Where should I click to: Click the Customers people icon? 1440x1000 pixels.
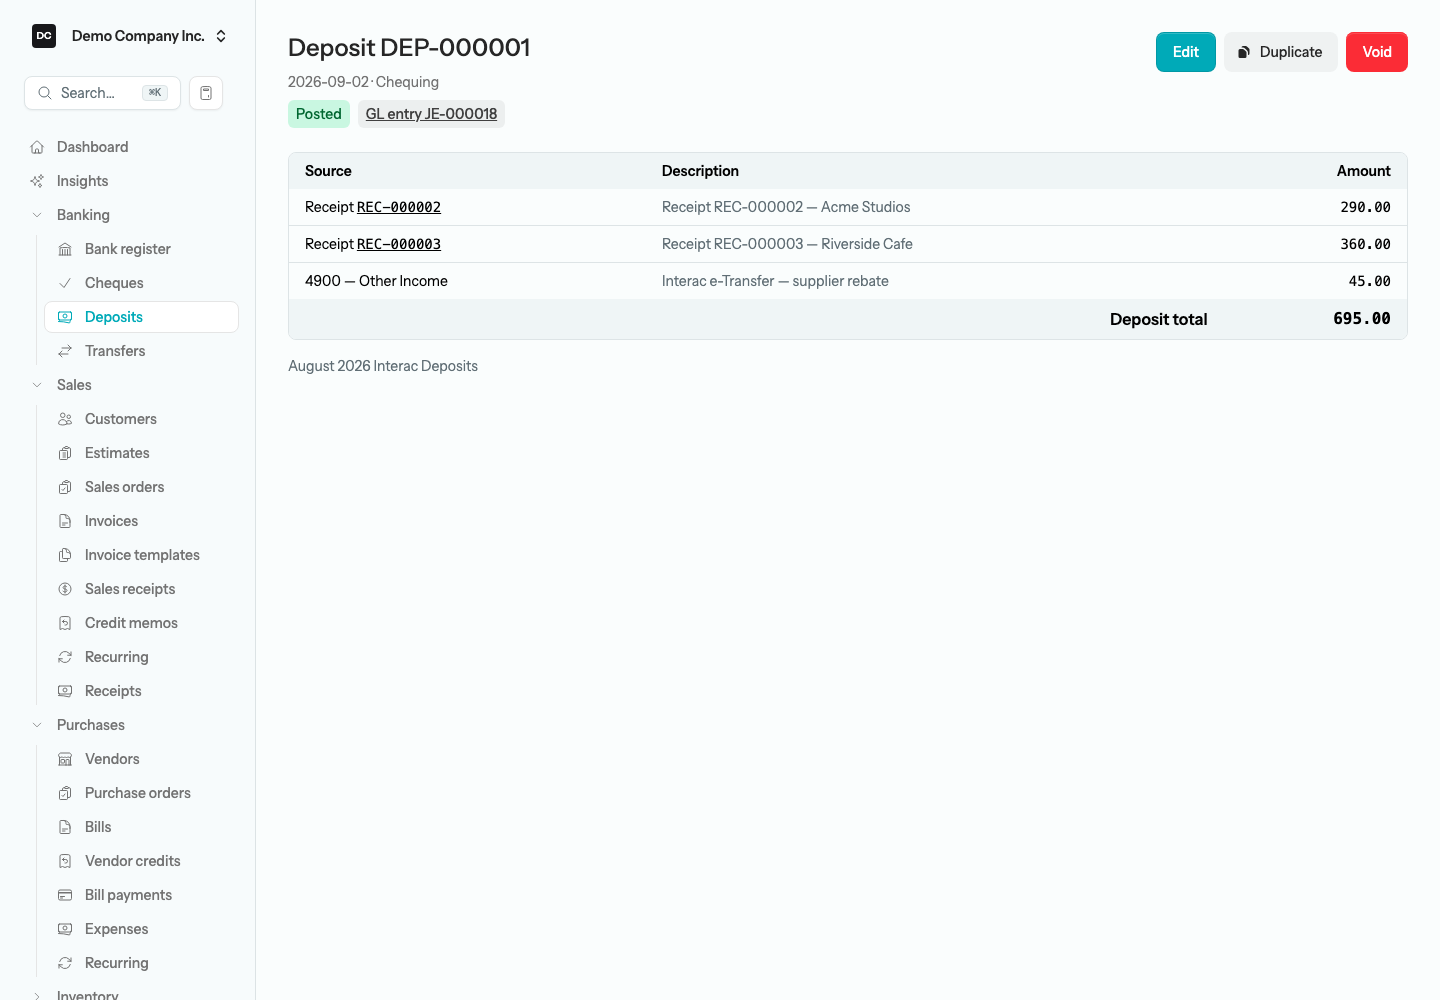[x=65, y=419]
